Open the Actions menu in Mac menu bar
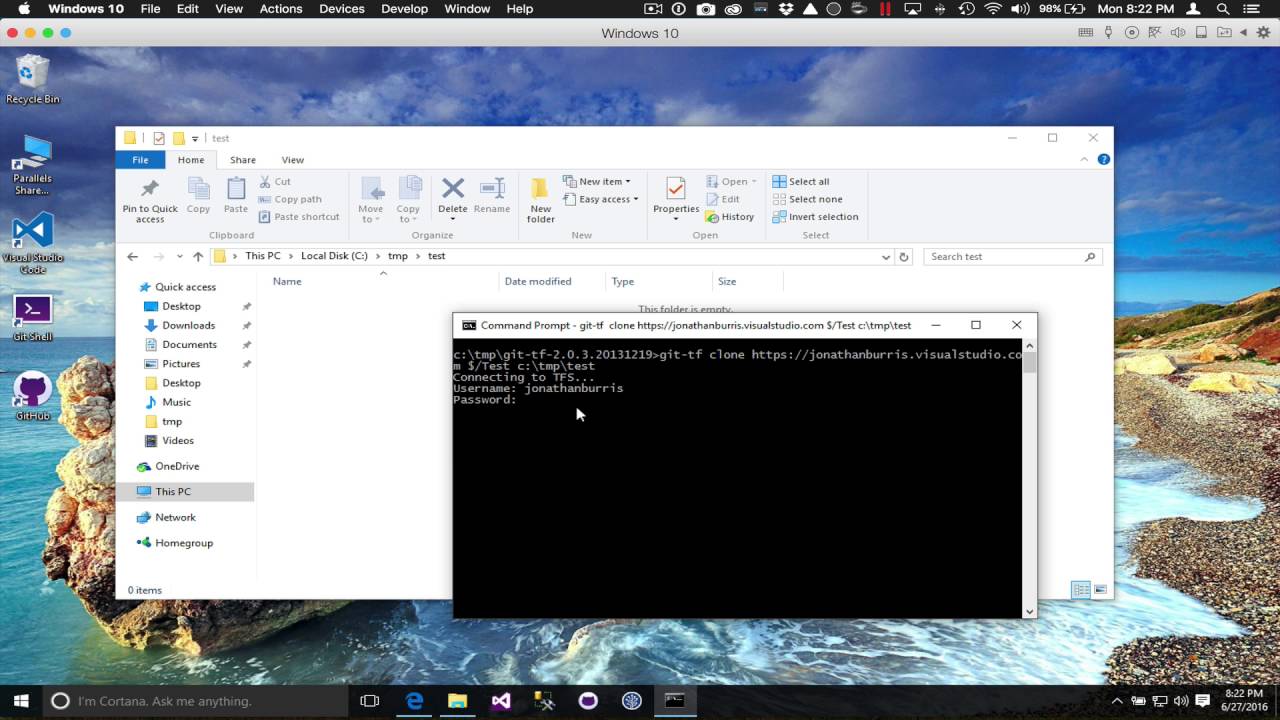The width and height of the screenshot is (1280, 720). point(281,9)
